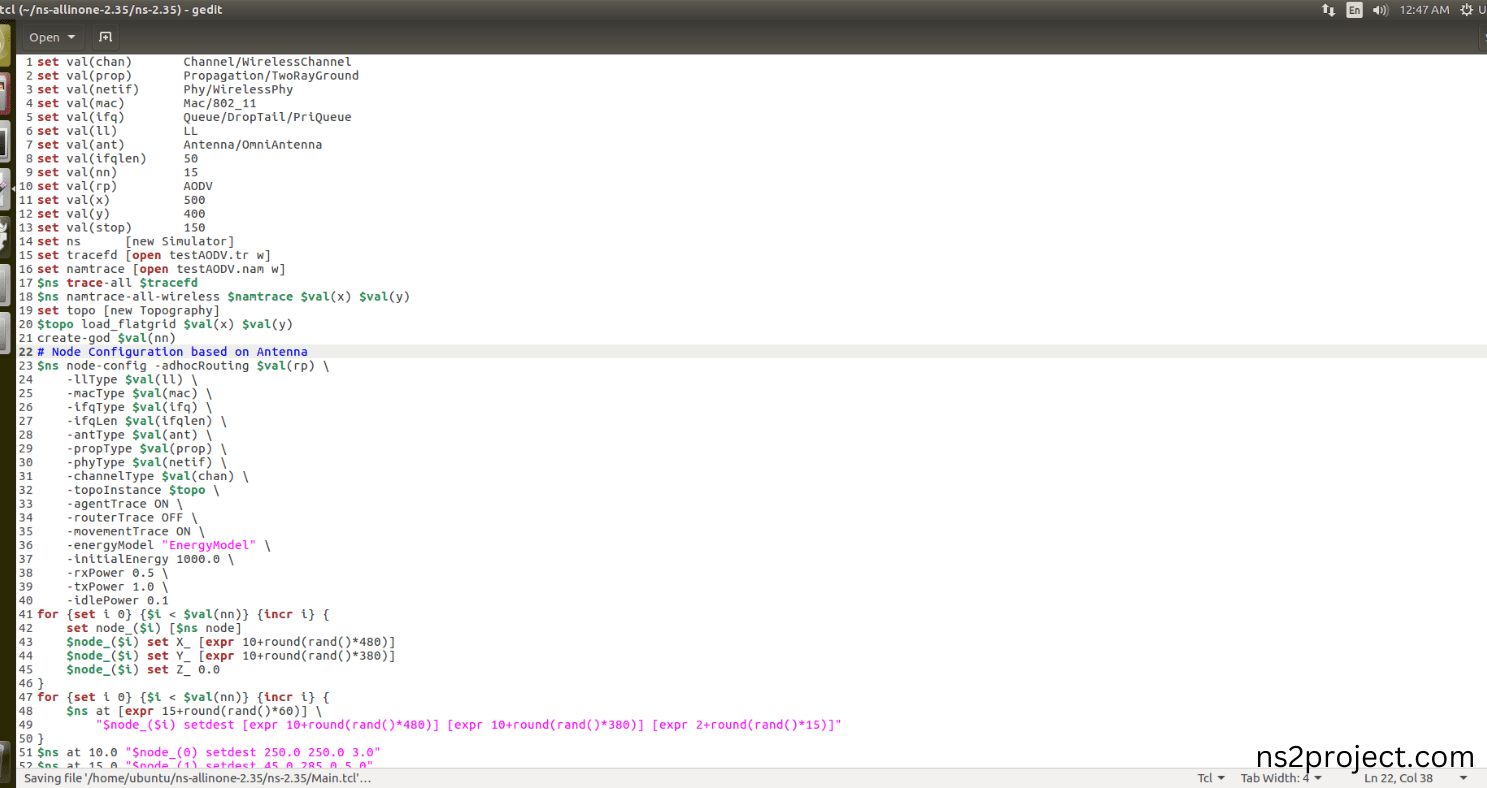Click '[$ns node]' on line 42

point(205,628)
